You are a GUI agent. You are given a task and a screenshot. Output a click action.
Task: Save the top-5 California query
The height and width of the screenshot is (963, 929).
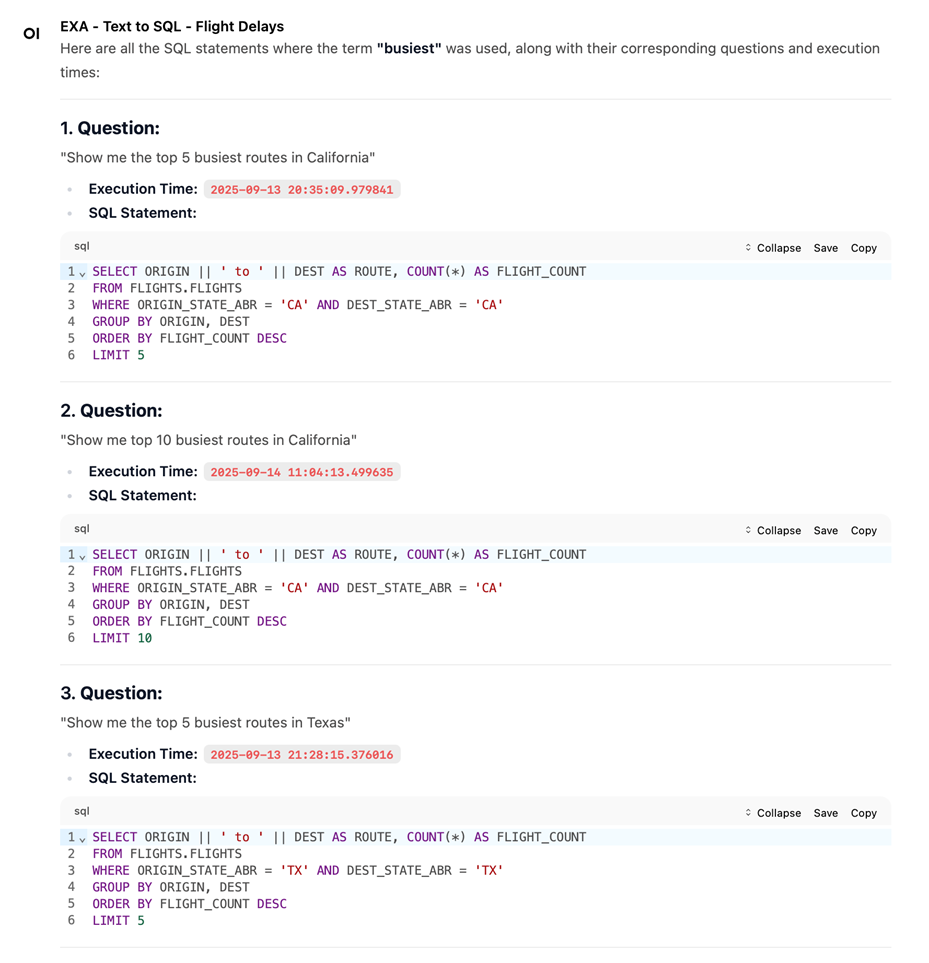(825, 247)
